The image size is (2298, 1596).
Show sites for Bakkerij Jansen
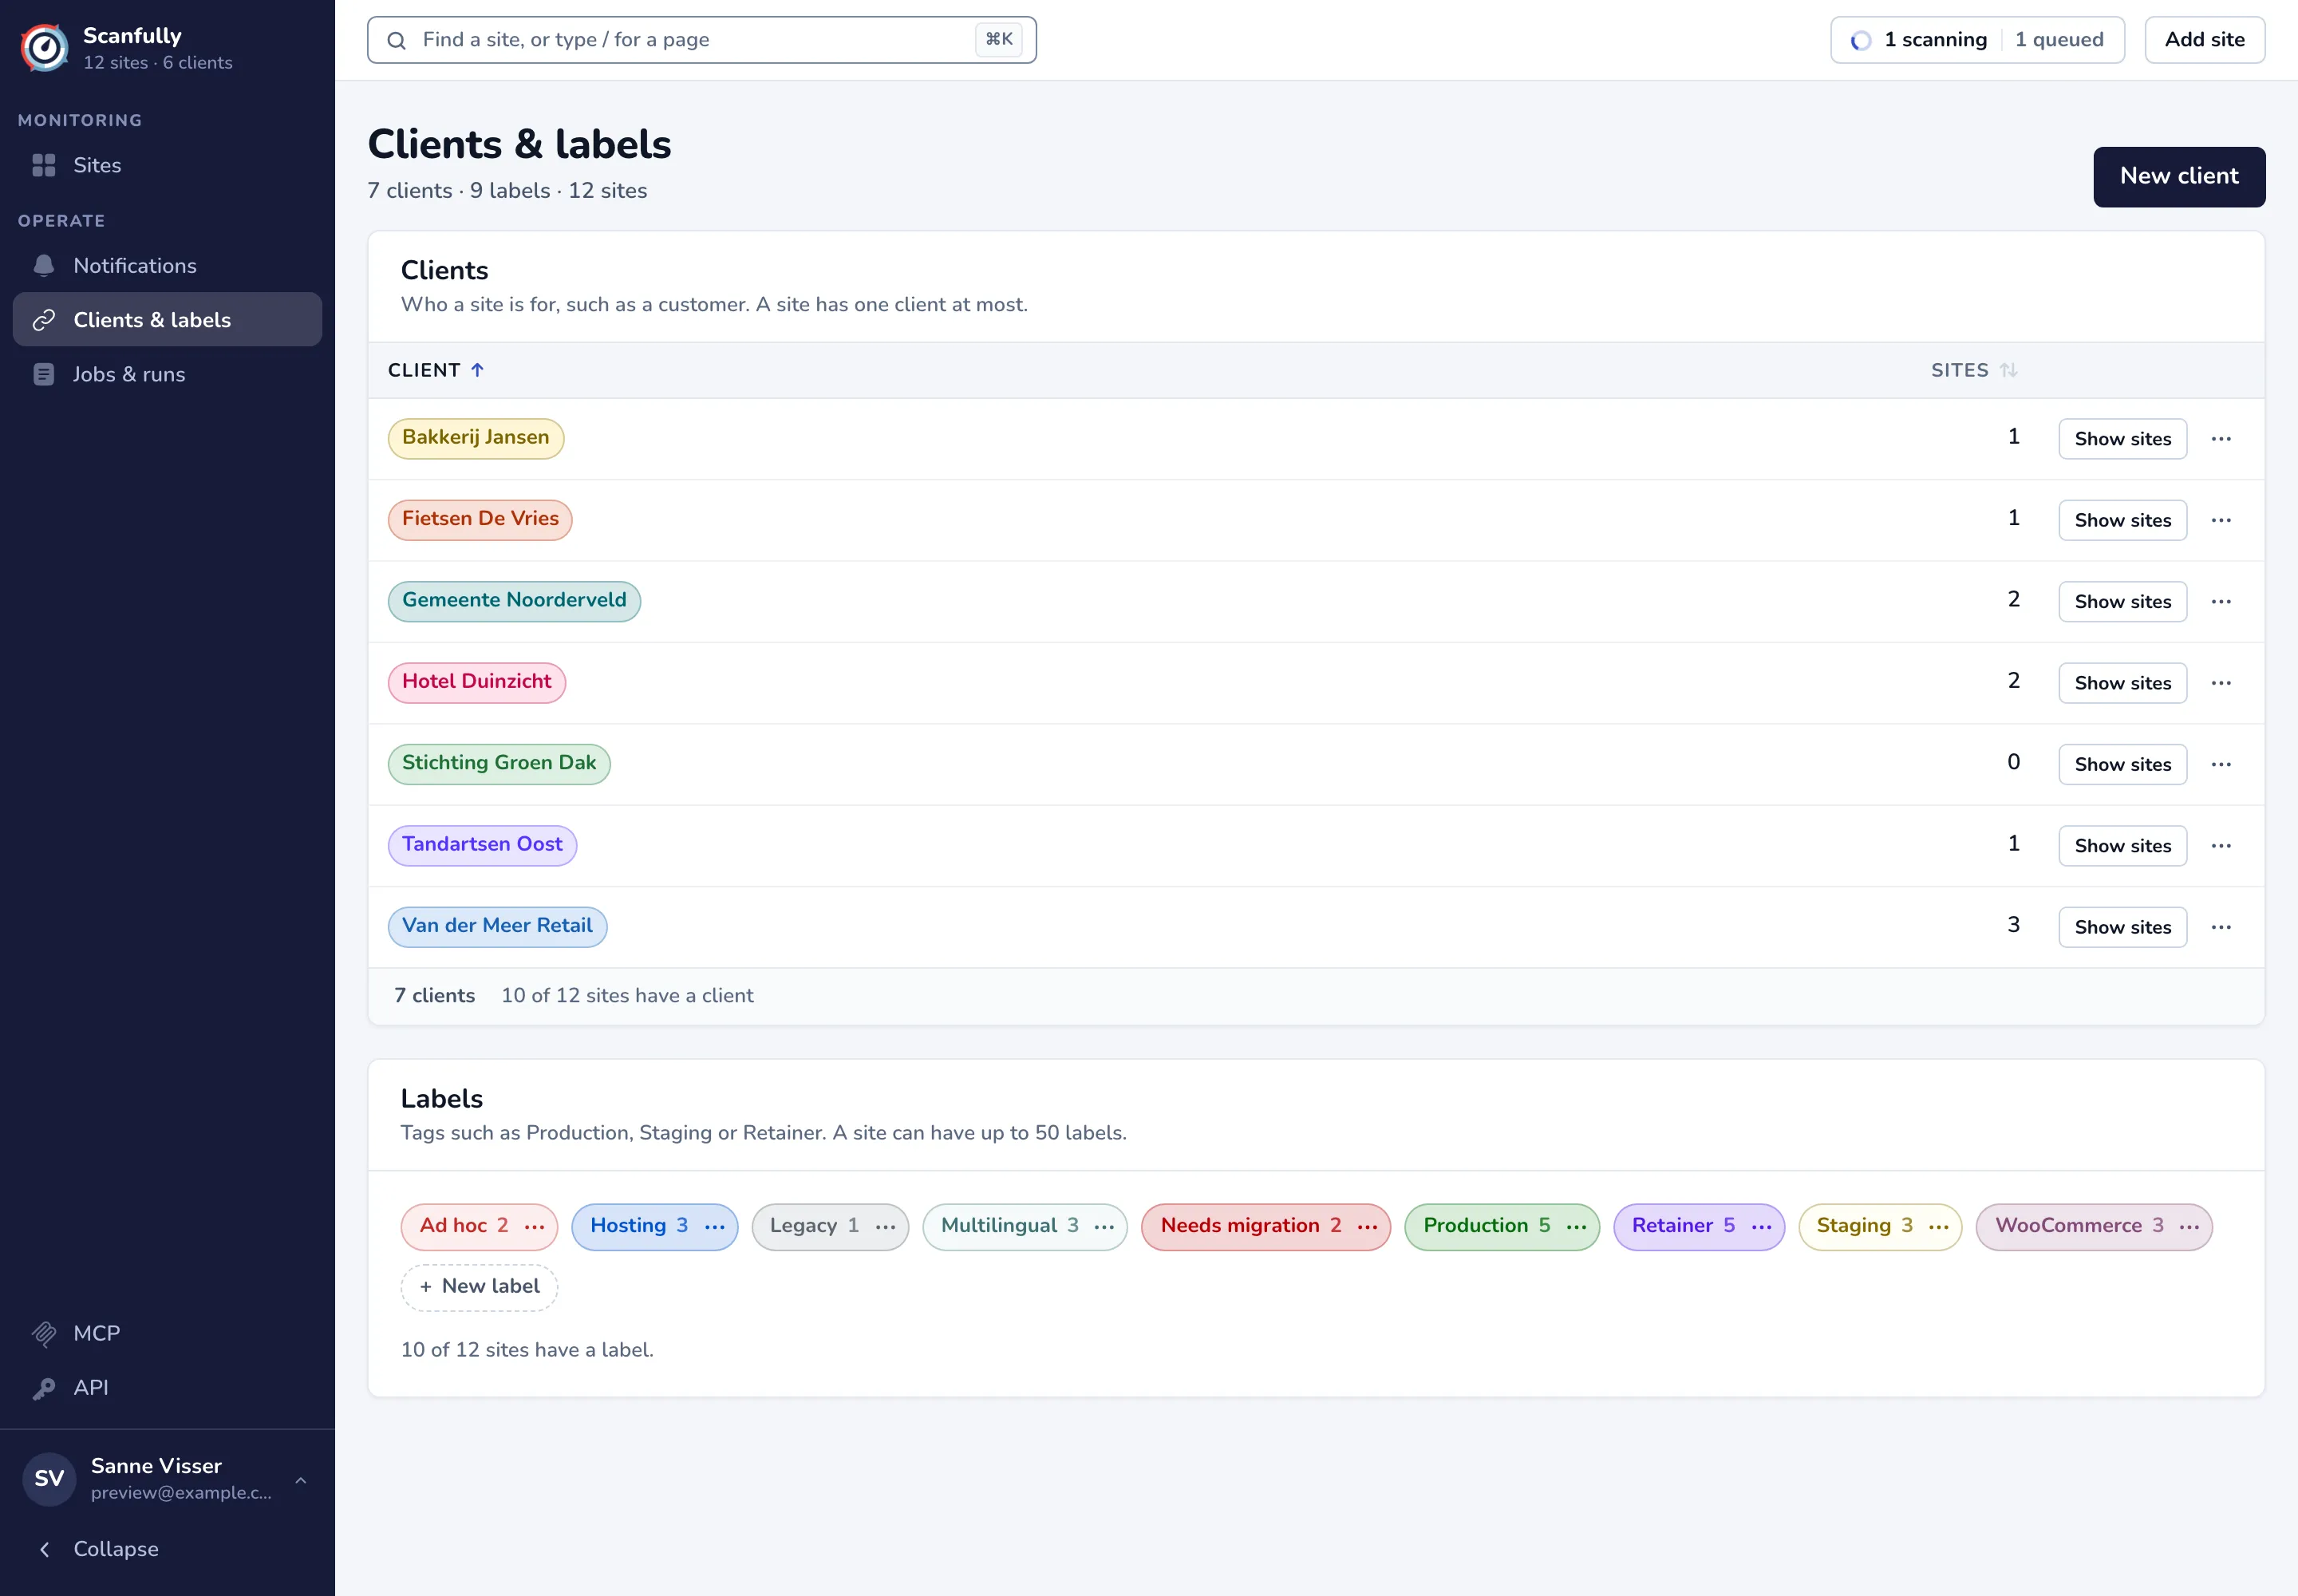pos(2122,439)
